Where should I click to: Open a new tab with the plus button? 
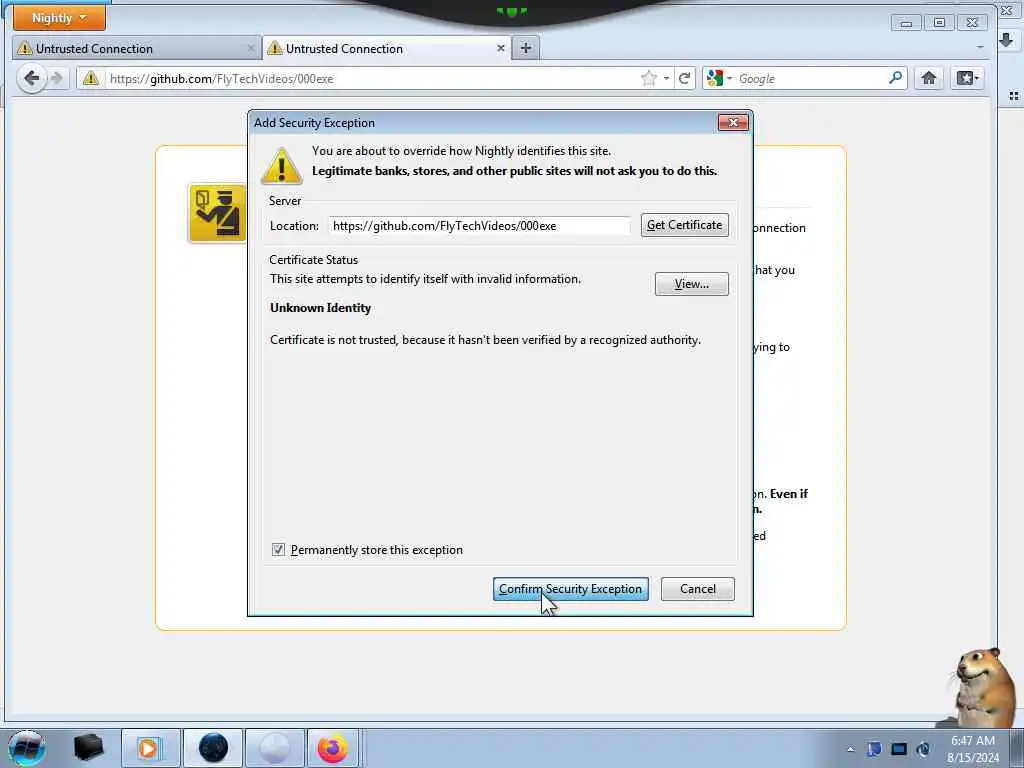(x=526, y=48)
